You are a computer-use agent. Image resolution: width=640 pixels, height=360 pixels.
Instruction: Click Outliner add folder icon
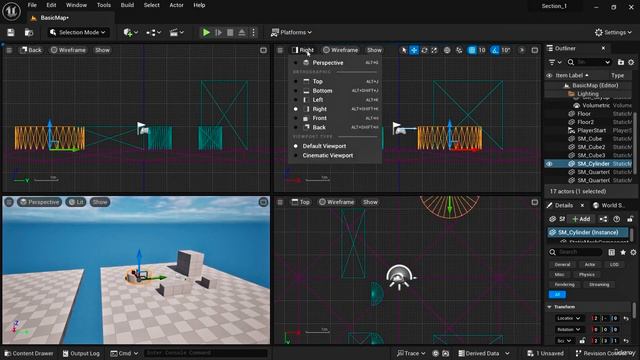621,62
